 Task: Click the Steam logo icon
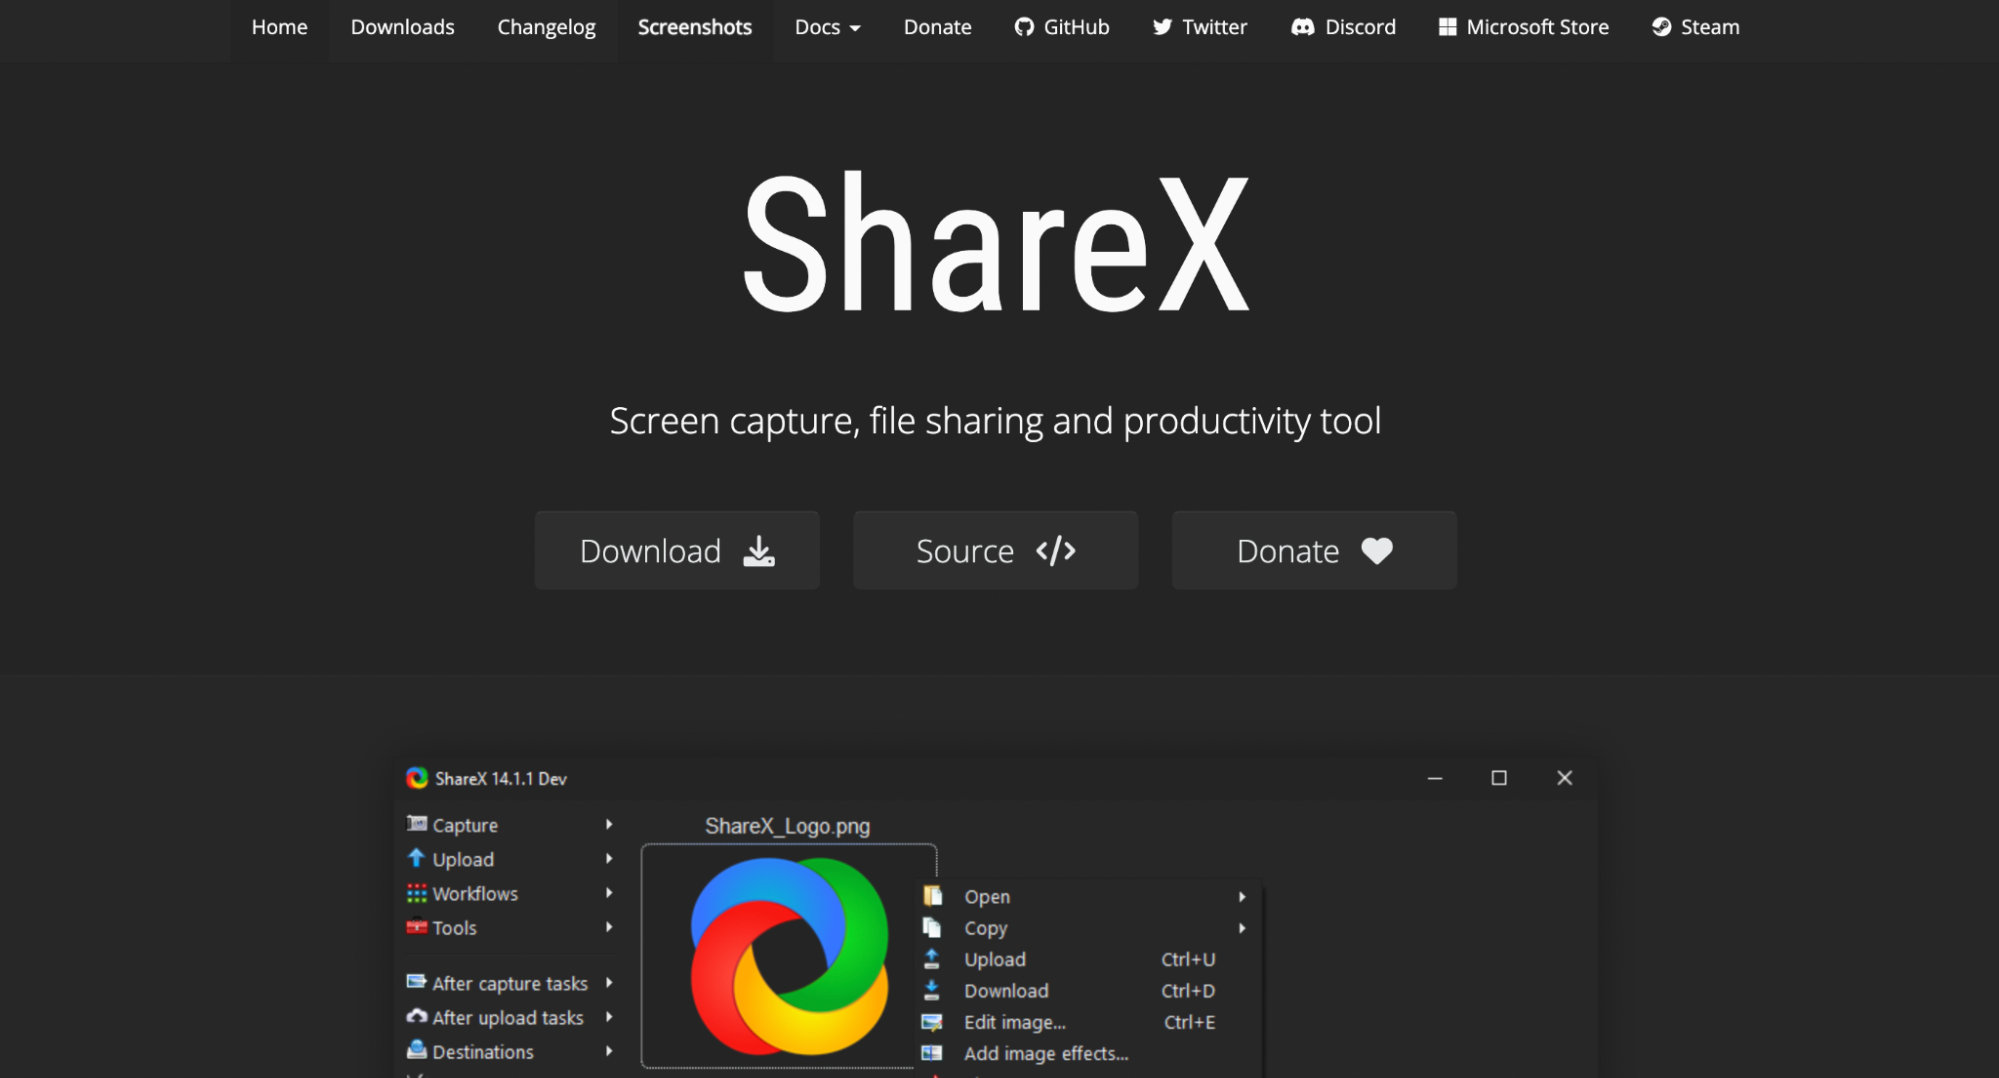(x=1661, y=27)
